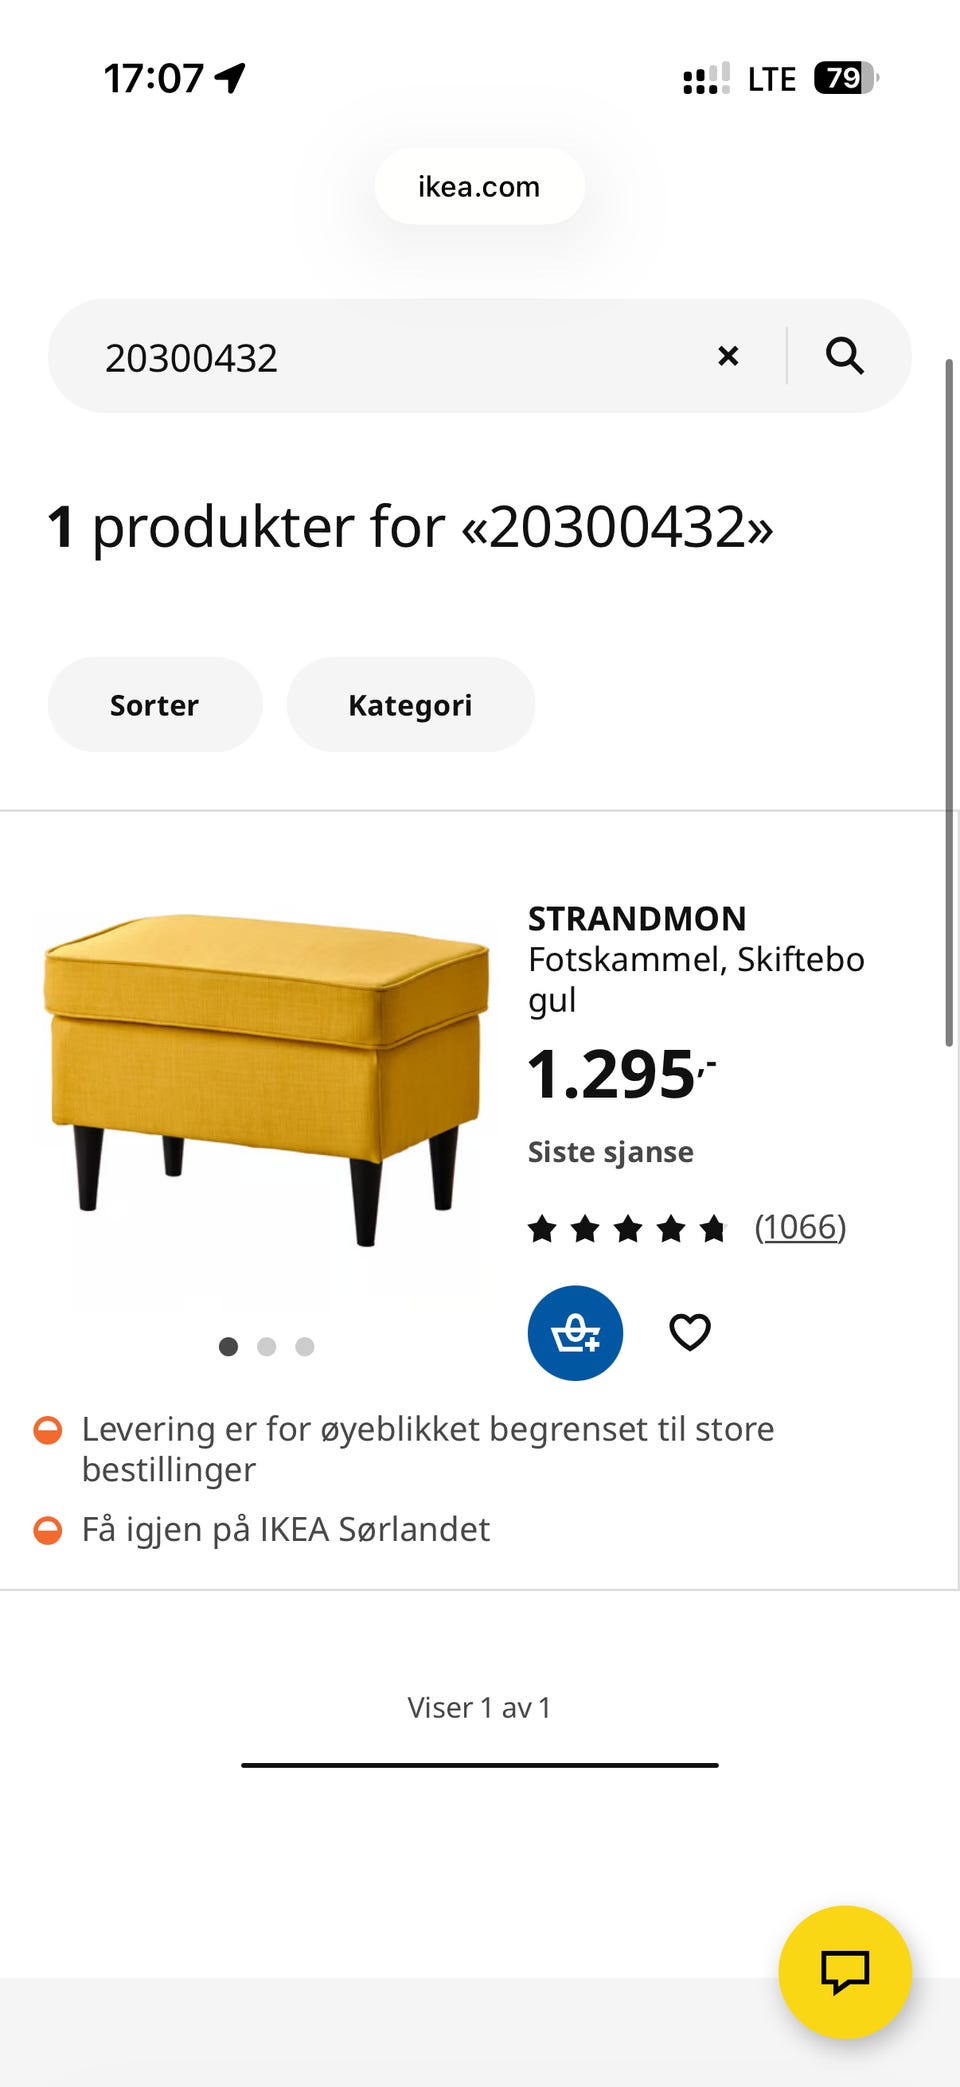Screen dimensions: 960x2087
Task: Open the yellow footstool product image
Action: click(x=266, y=1078)
